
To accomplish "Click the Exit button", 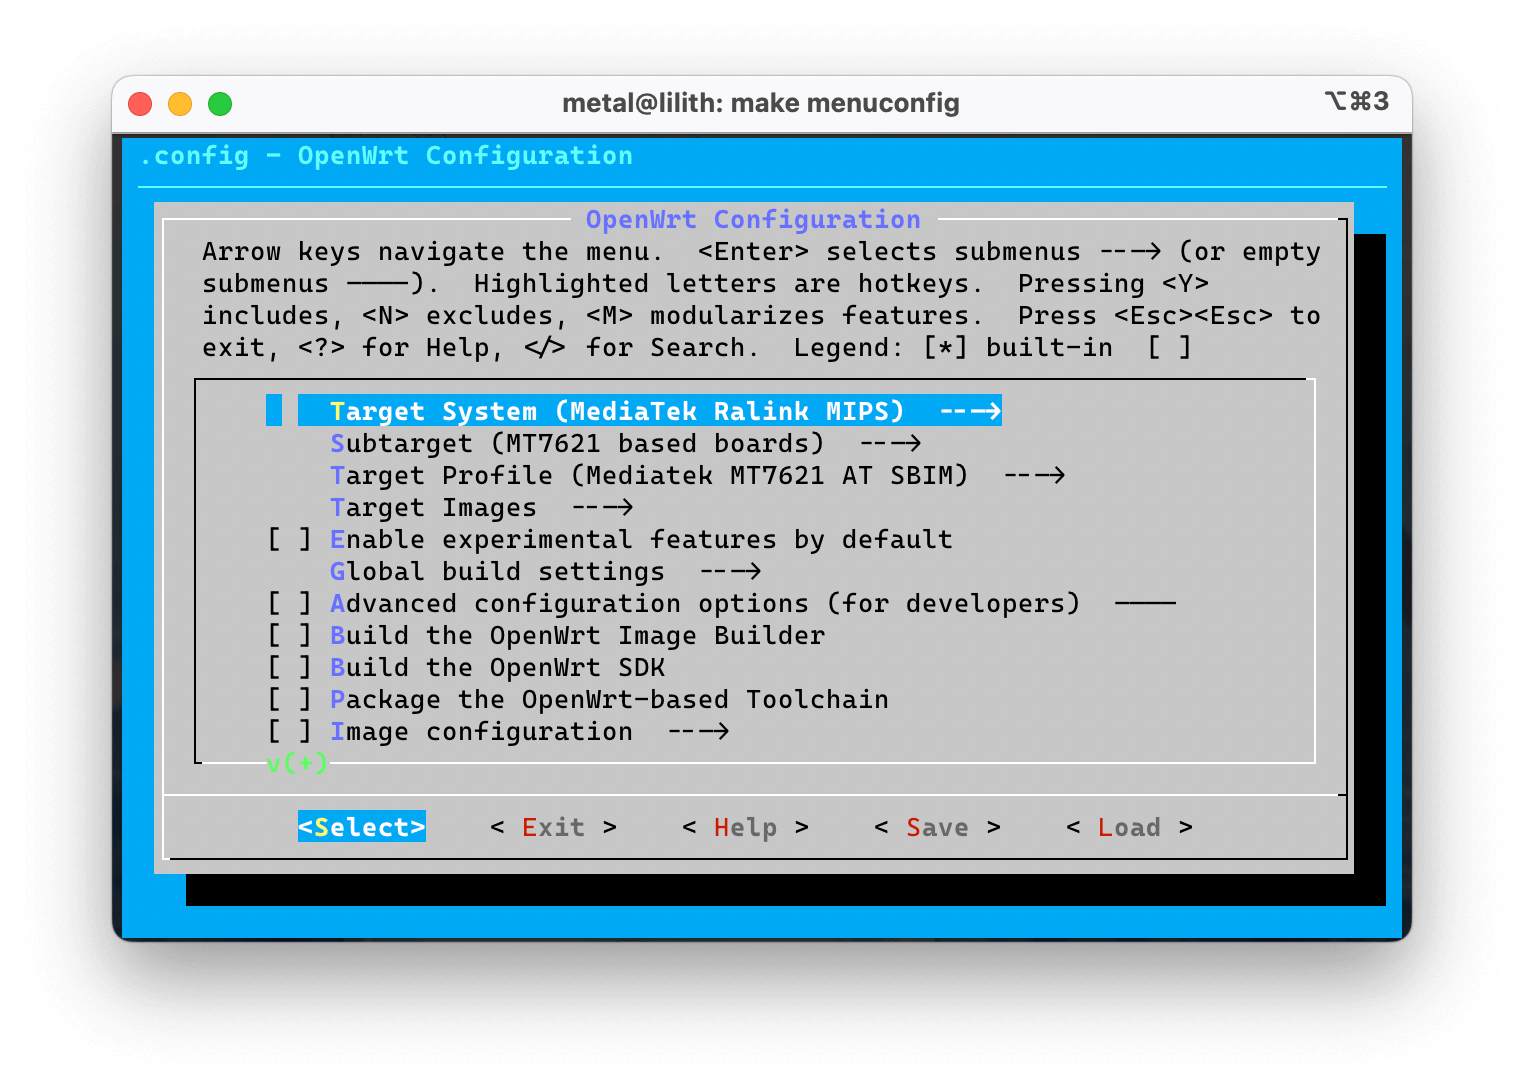I will [553, 827].
